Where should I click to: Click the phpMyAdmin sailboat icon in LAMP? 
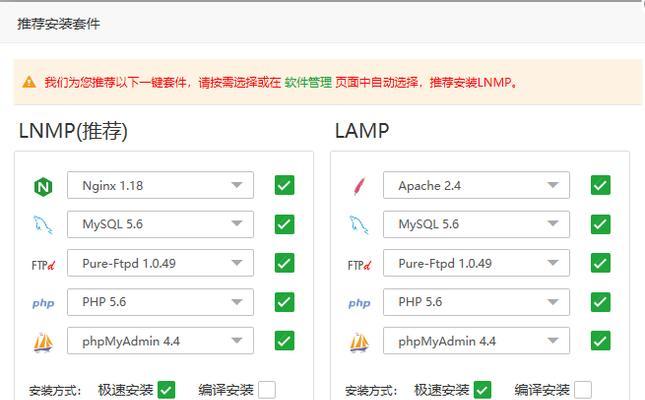pyautogui.click(x=359, y=342)
